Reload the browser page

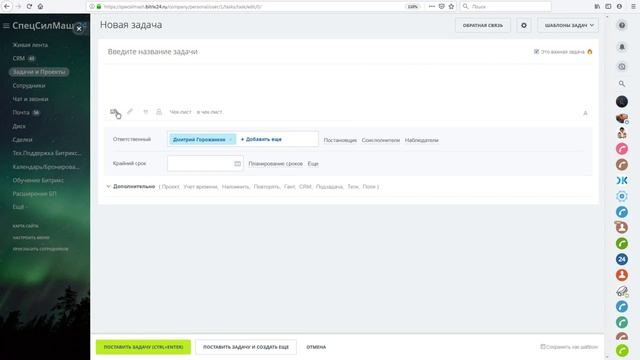(29, 7)
